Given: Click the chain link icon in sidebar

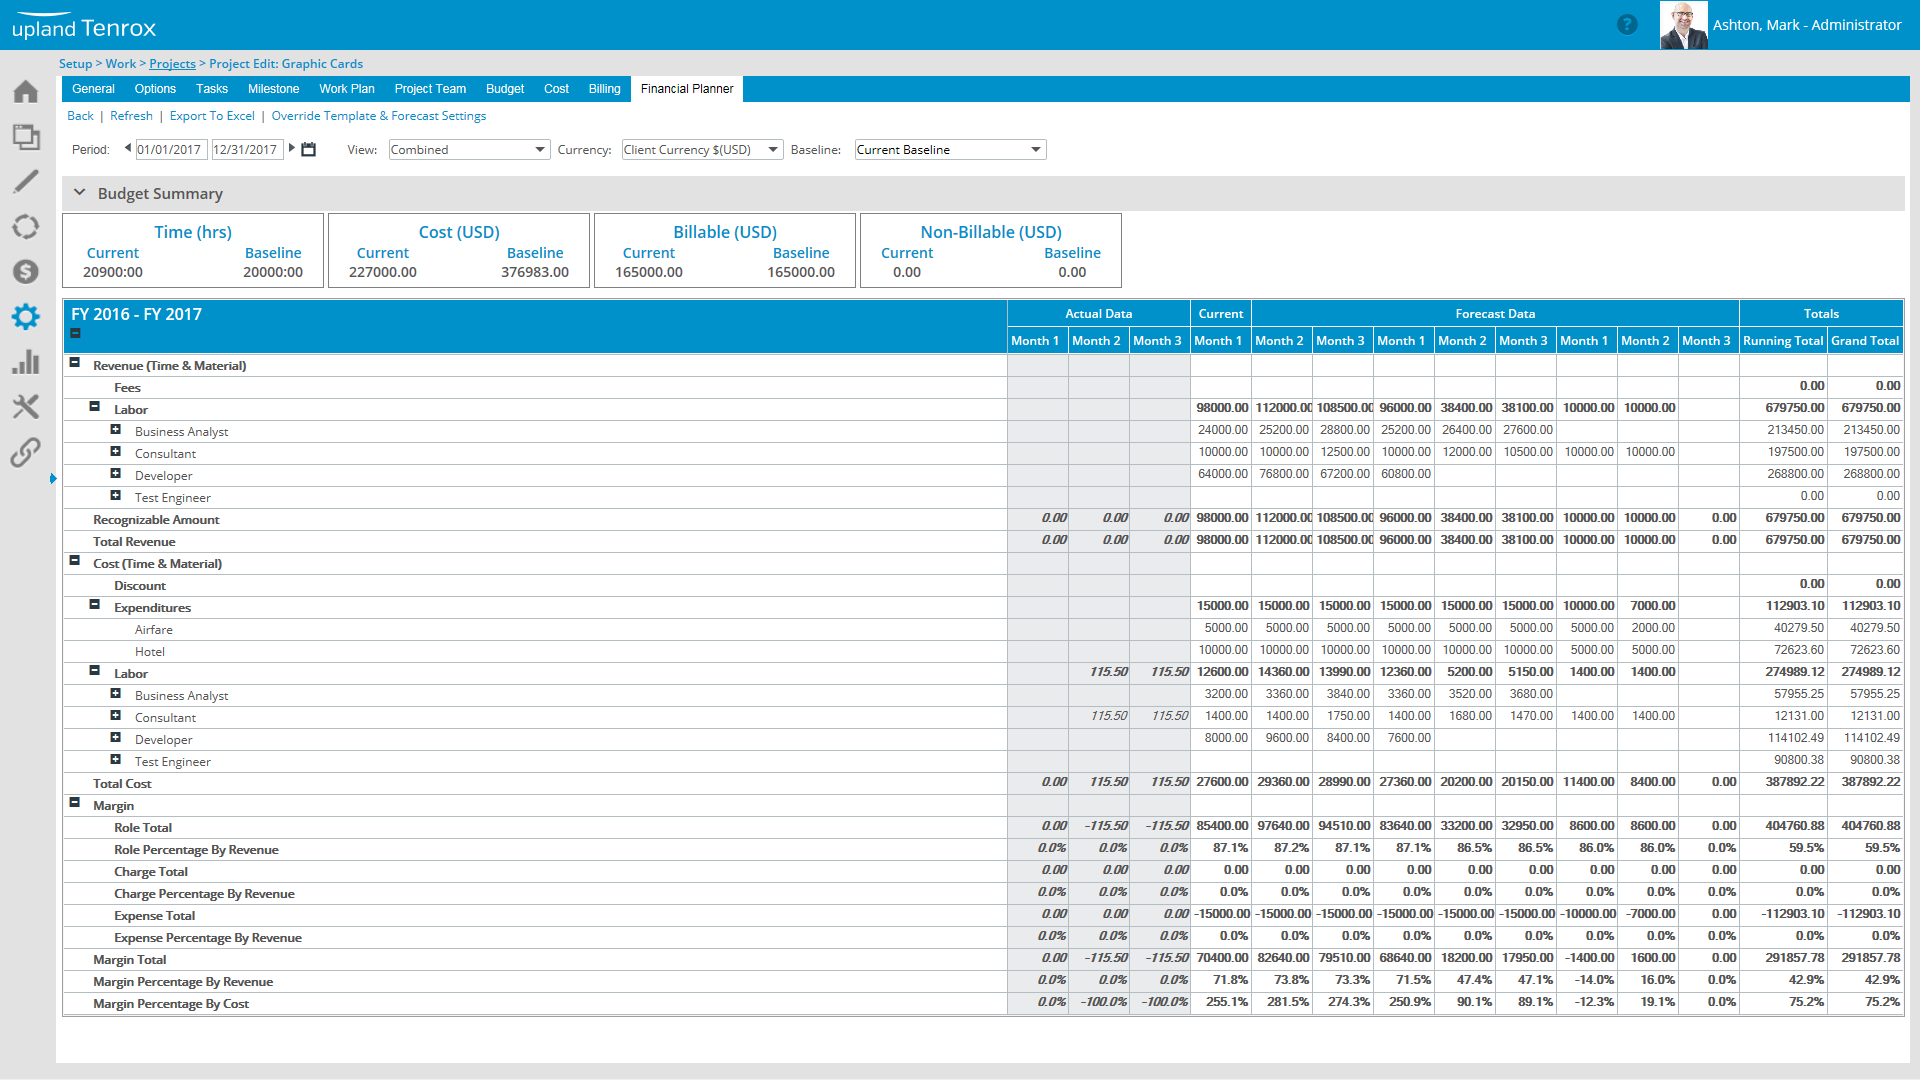Looking at the screenshot, I should (x=26, y=453).
